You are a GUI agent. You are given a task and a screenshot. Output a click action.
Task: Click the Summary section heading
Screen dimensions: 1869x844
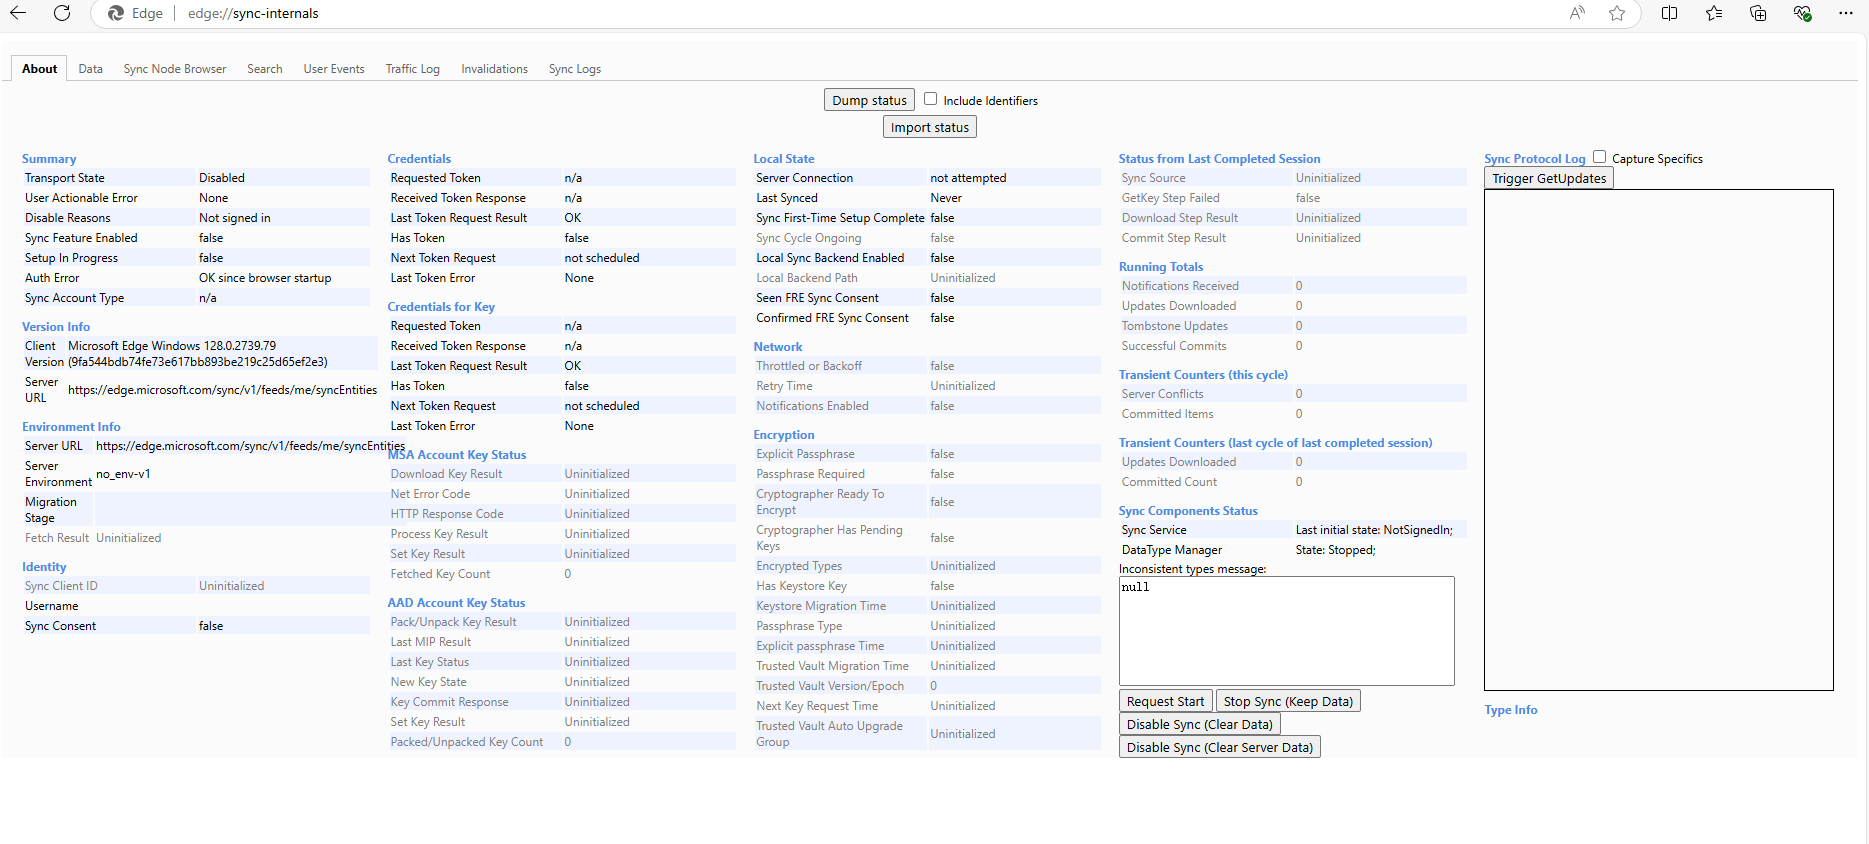(x=49, y=158)
